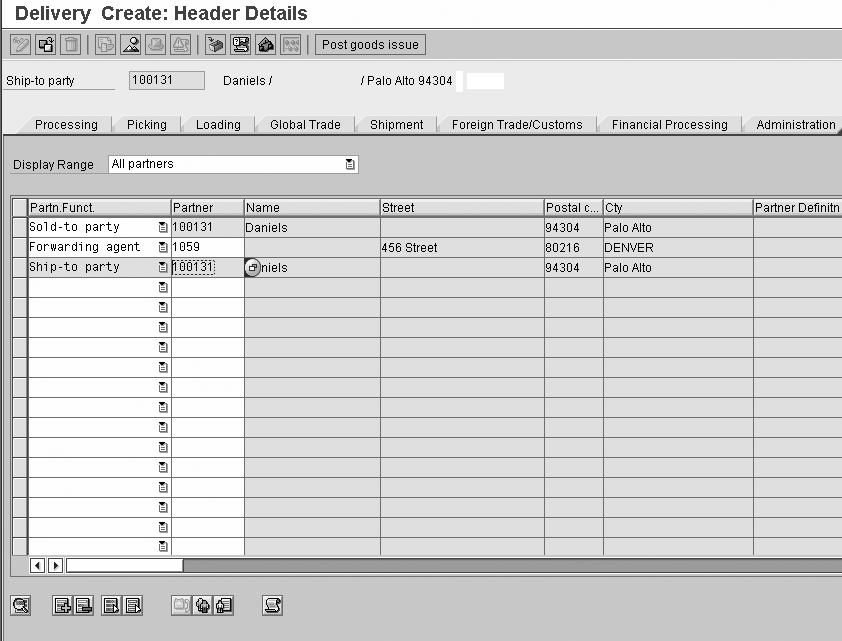This screenshot has width=842, height=641.
Task: Click the Partner Definitn column header
Action: (x=797, y=207)
